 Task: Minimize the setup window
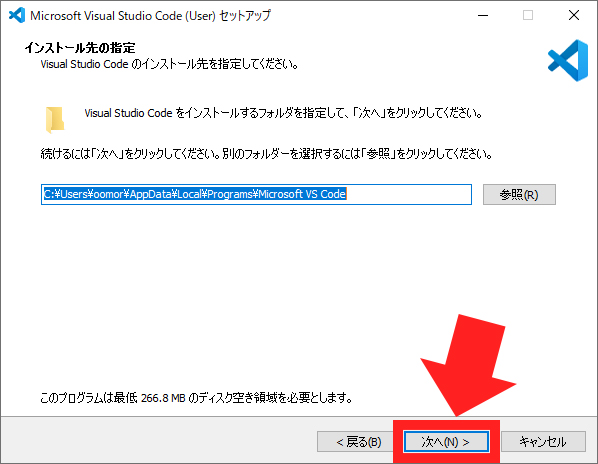[x=483, y=15]
